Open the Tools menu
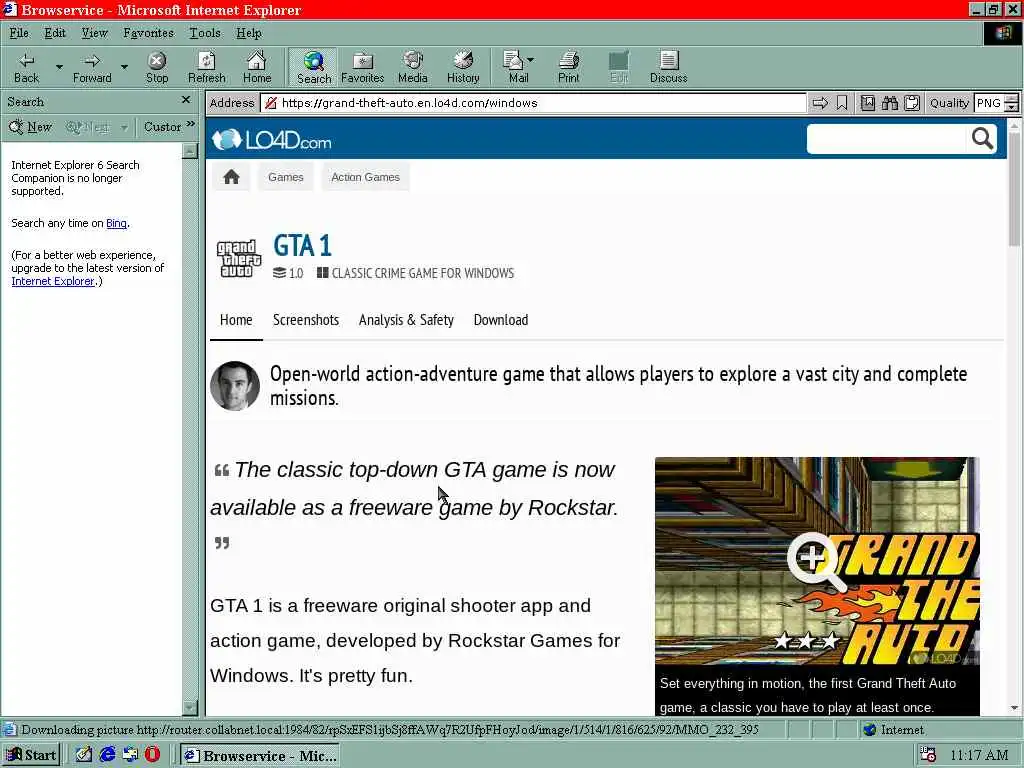The height and width of the screenshot is (768, 1024). click(x=204, y=33)
